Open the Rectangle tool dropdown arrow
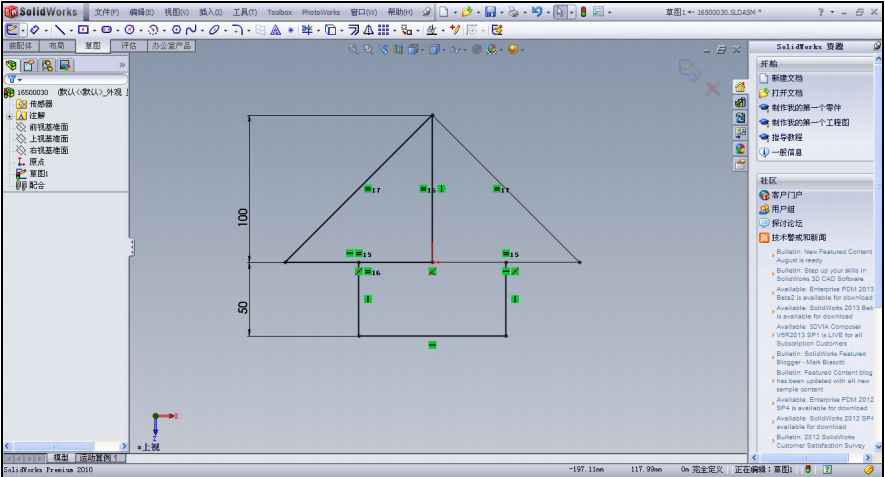The height and width of the screenshot is (477, 885). point(94,30)
